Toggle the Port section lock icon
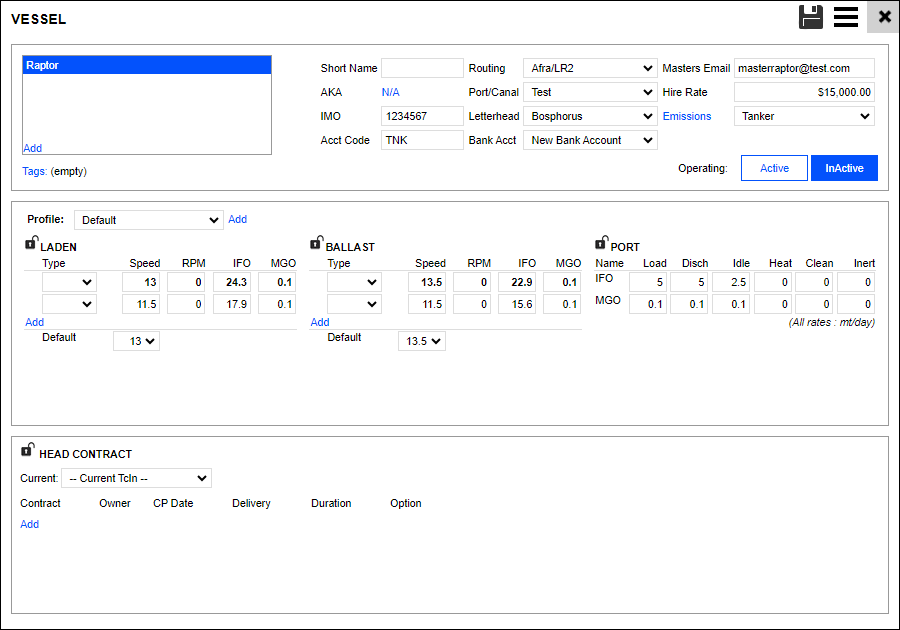This screenshot has width=900, height=630. [601, 243]
